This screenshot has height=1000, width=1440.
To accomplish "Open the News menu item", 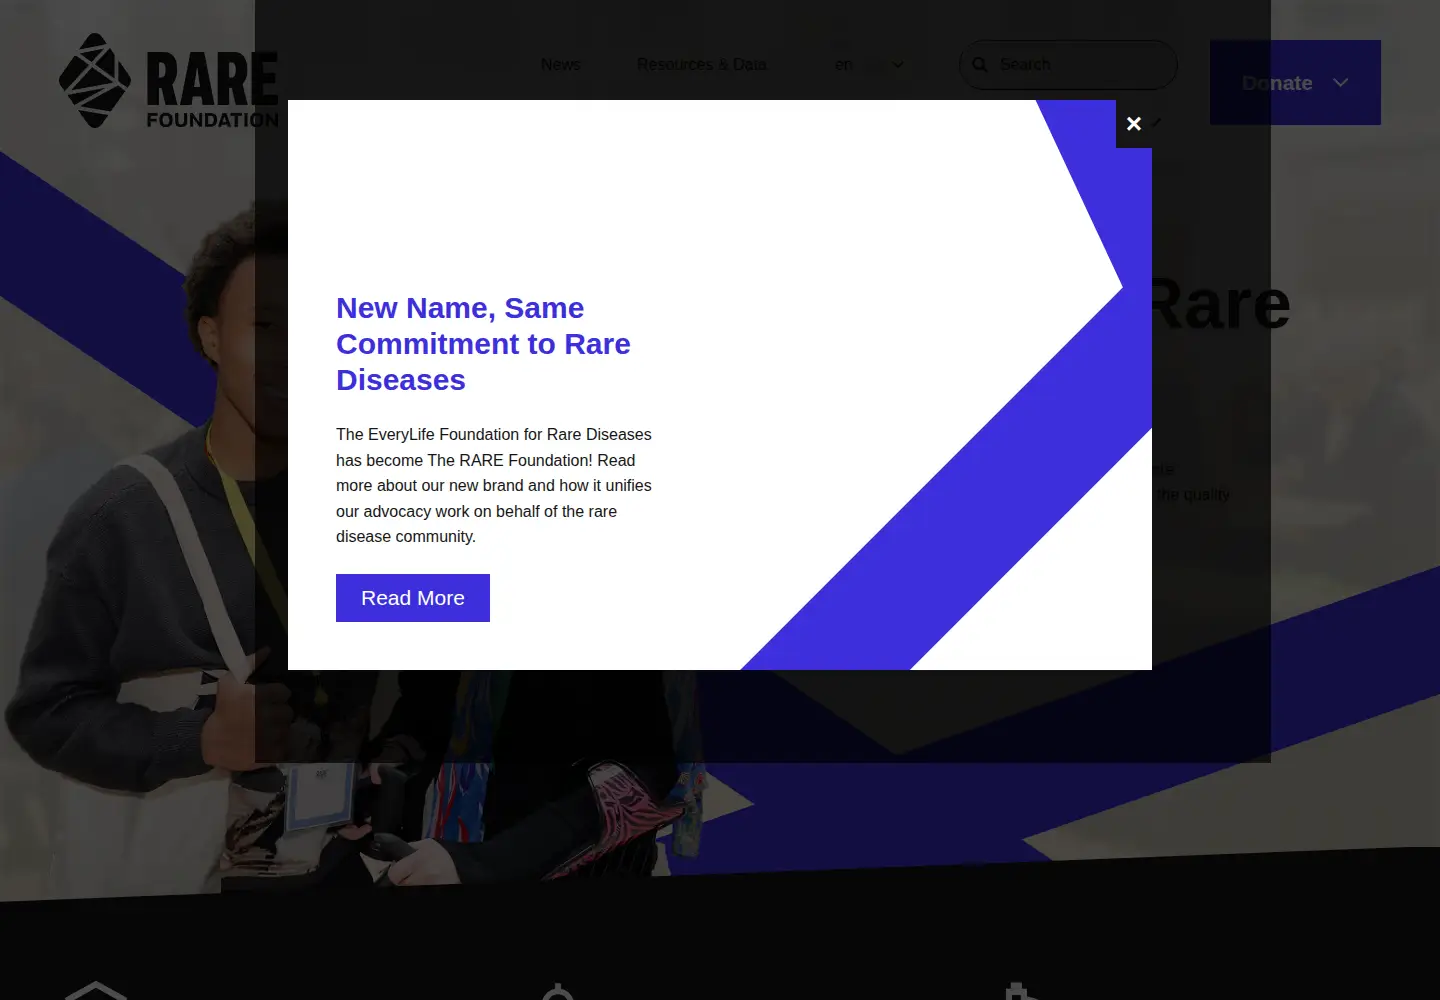I will pyautogui.click(x=561, y=65).
